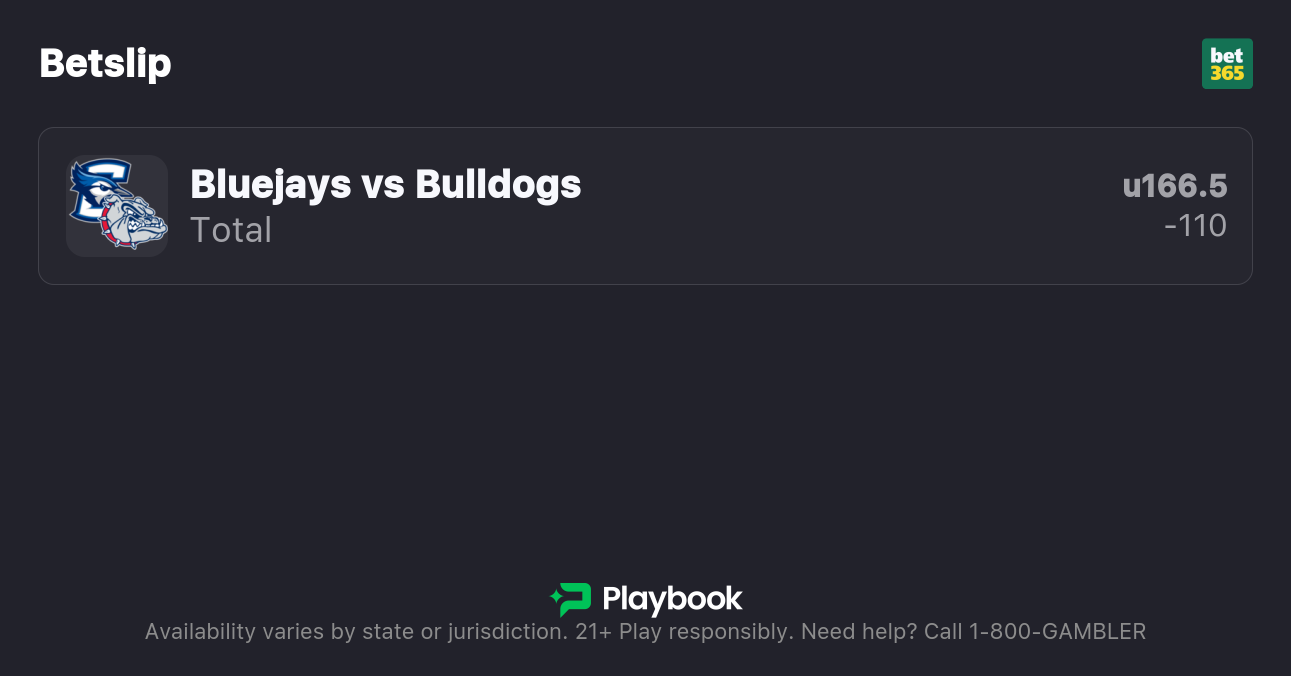Click the green Playbook logo icon
The image size is (1291, 676).
[x=571, y=599]
